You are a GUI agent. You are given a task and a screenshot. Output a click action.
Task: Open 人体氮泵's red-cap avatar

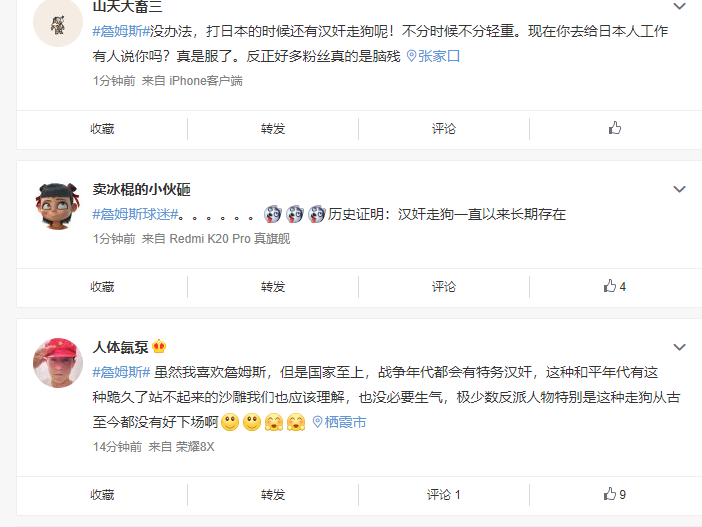(x=58, y=363)
